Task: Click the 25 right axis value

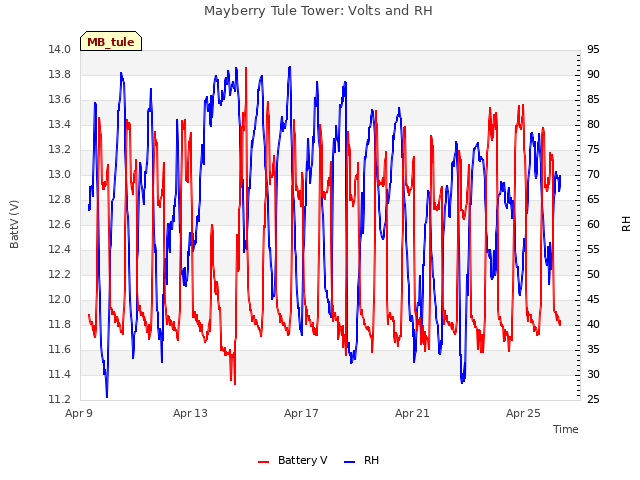Action: click(x=593, y=399)
